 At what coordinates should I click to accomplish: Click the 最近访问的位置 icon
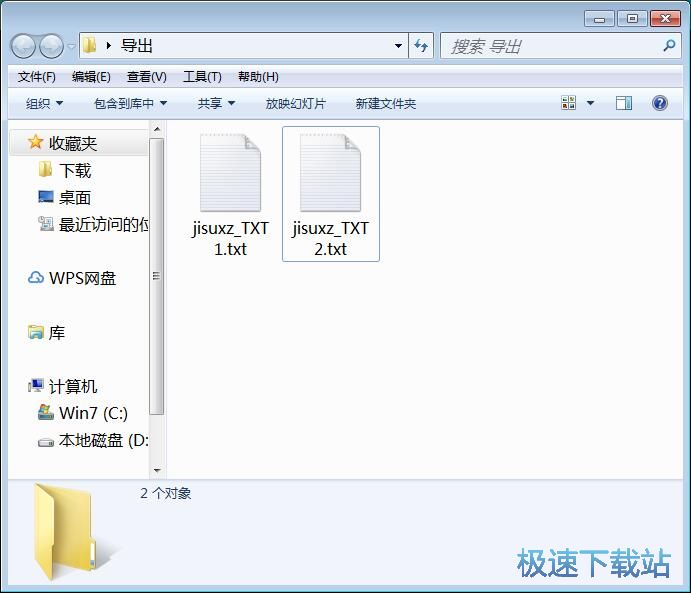(46, 224)
